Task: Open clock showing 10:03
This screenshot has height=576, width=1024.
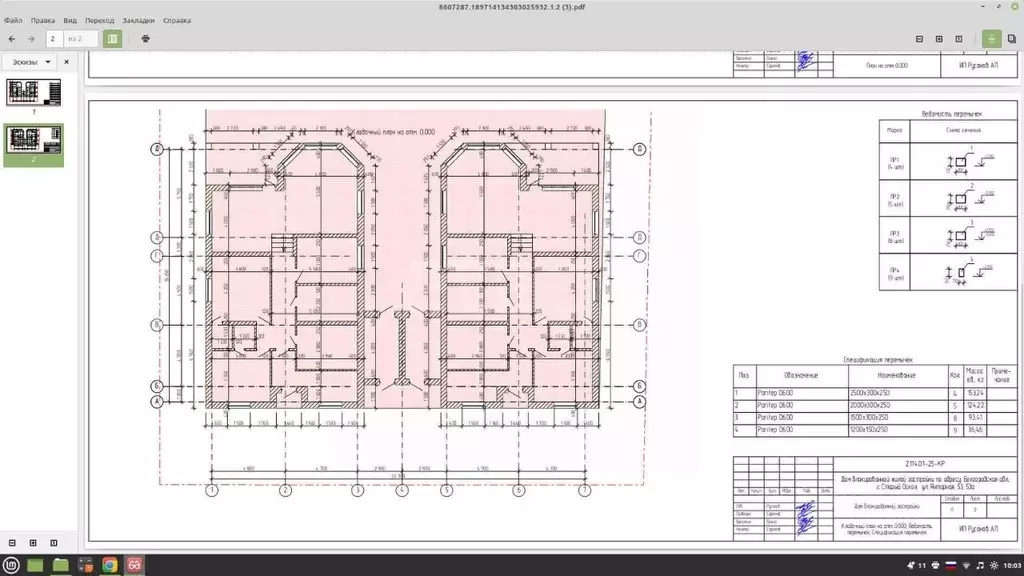Action: click(x=1012, y=566)
